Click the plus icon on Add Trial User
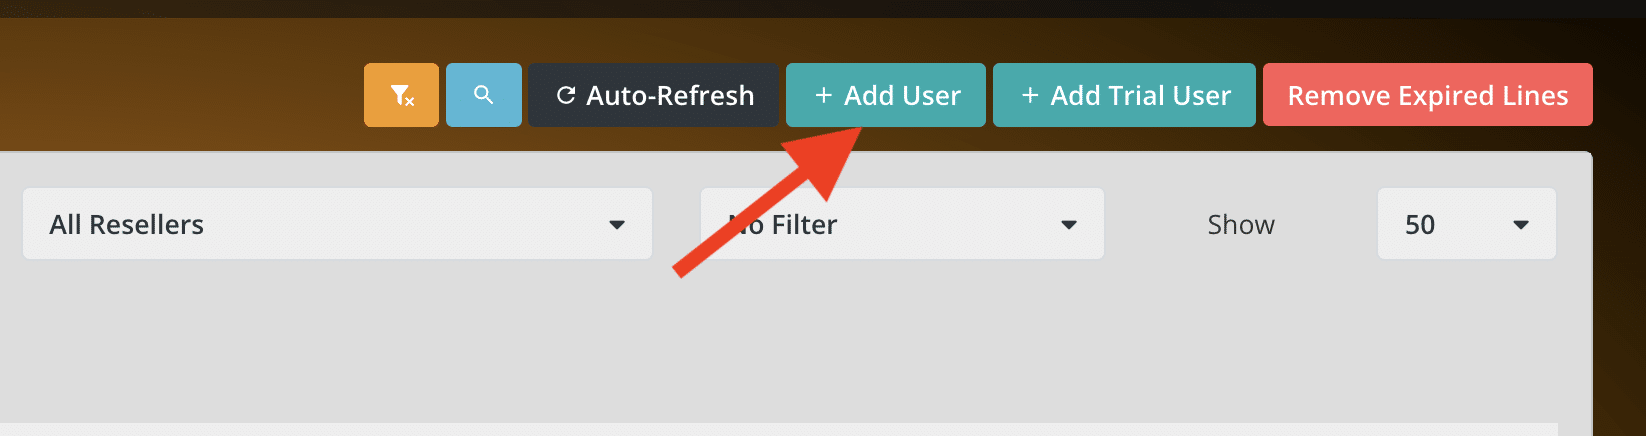 click(x=1030, y=95)
